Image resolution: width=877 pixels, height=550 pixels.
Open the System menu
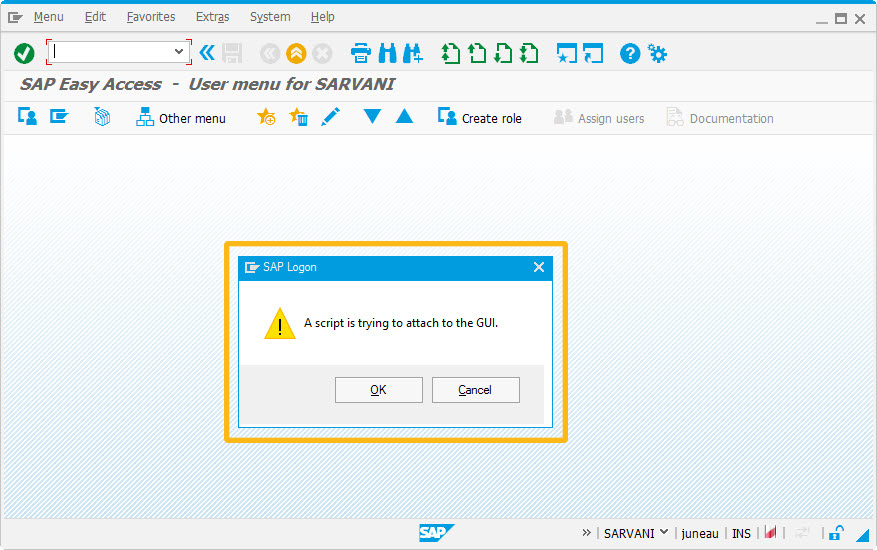click(270, 17)
